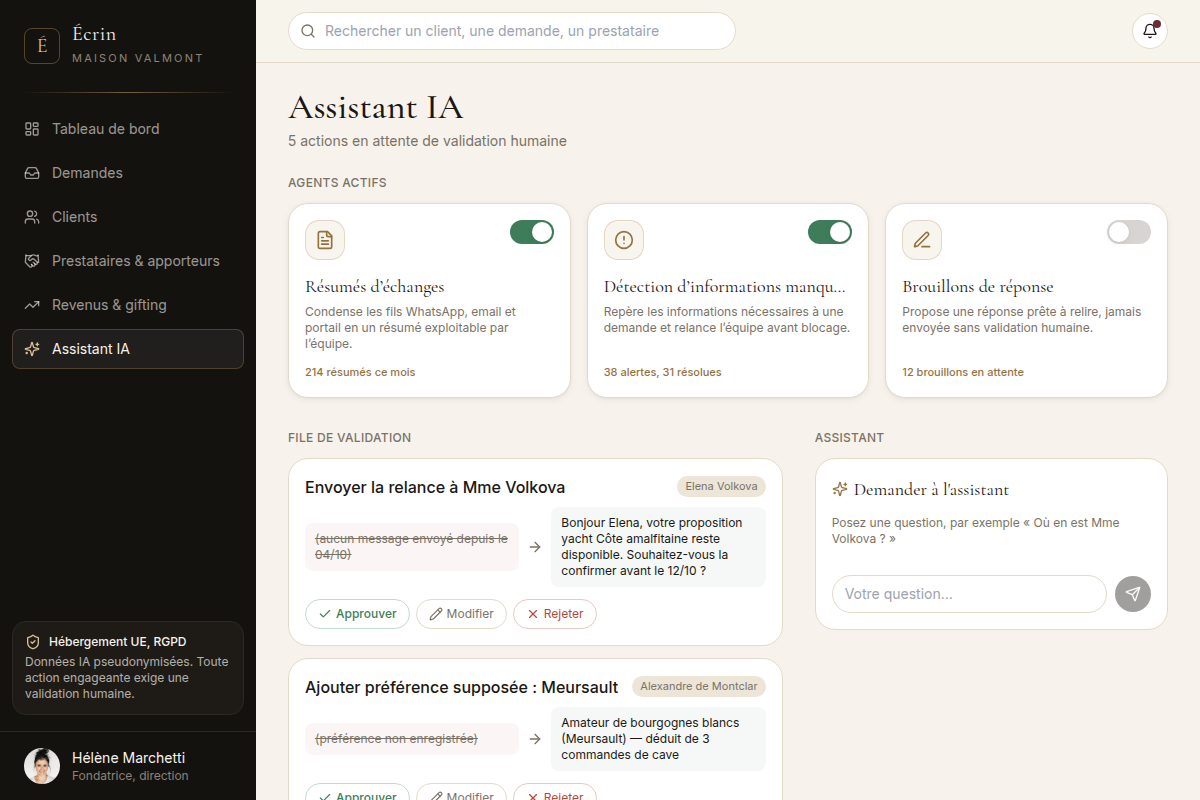Click the 'Amateur de bourgognes blancs' proposal text
Viewport: 1200px width, 800px height.
pyautogui.click(x=658, y=739)
